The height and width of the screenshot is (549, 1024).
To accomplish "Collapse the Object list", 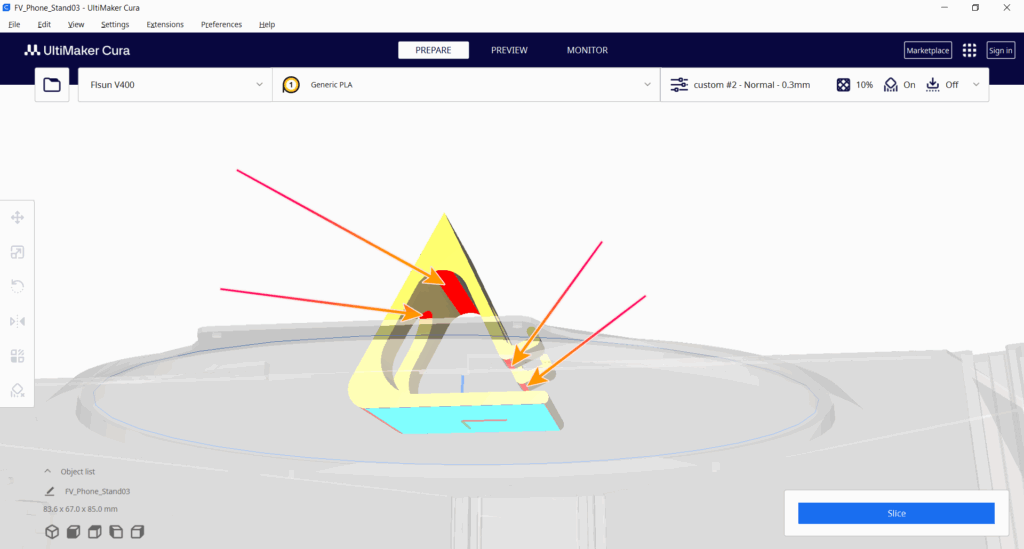I will [47, 471].
